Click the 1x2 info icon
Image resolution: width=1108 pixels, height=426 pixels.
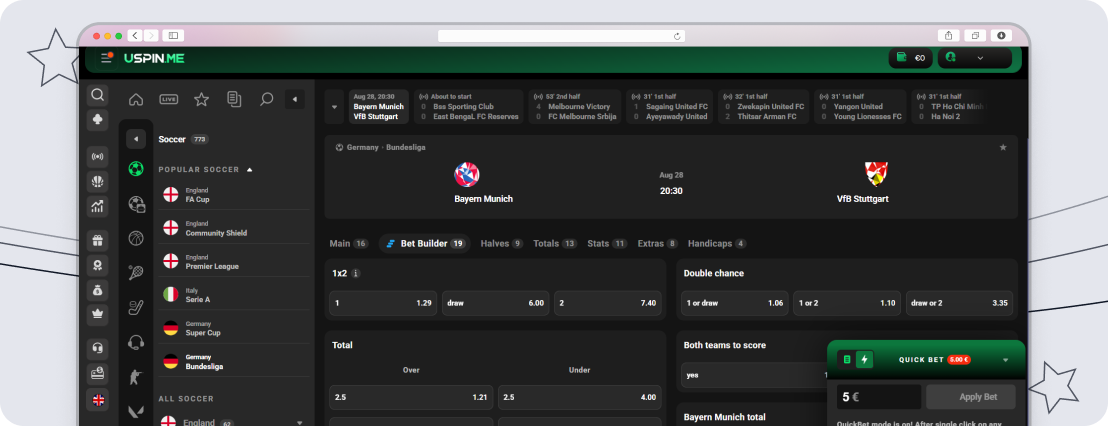(x=355, y=273)
